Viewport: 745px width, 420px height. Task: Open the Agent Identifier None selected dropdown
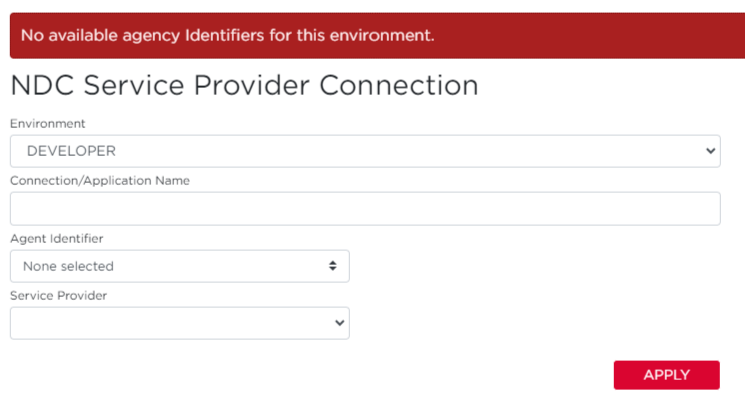[180, 266]
